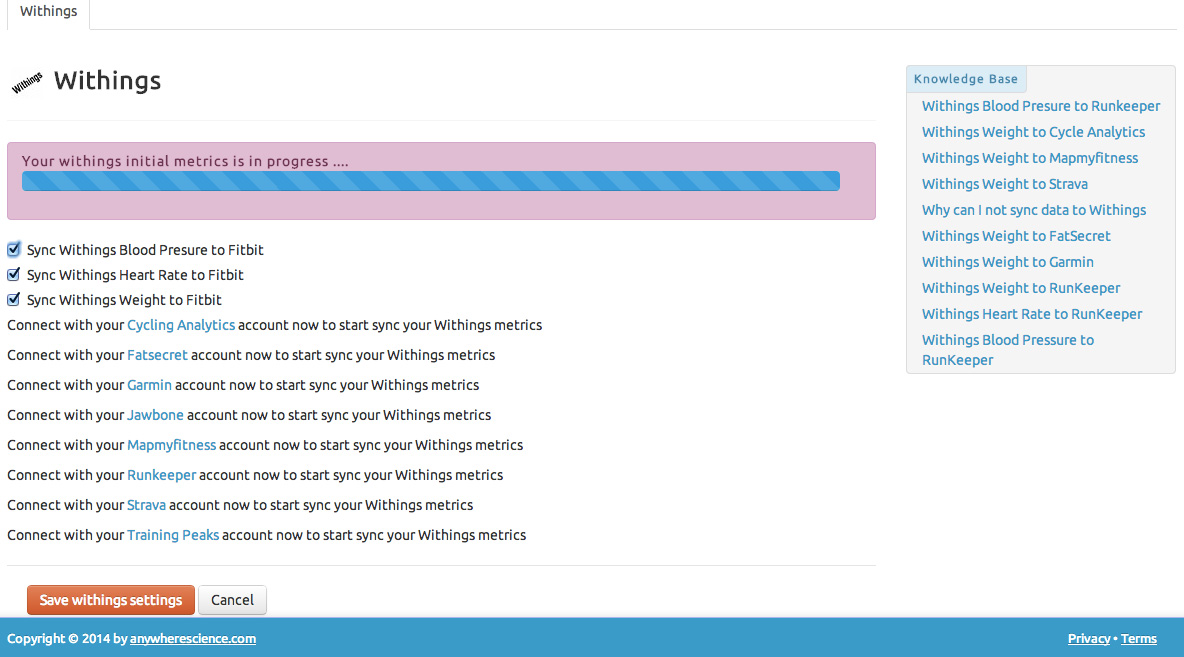
Task: Open the Training Peaks link
Action: point(173,535)
